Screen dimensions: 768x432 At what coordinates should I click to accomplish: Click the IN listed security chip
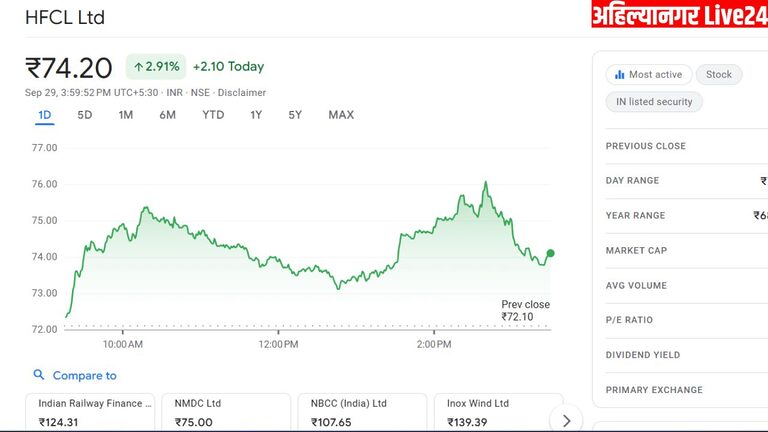(x=655, y=102)
